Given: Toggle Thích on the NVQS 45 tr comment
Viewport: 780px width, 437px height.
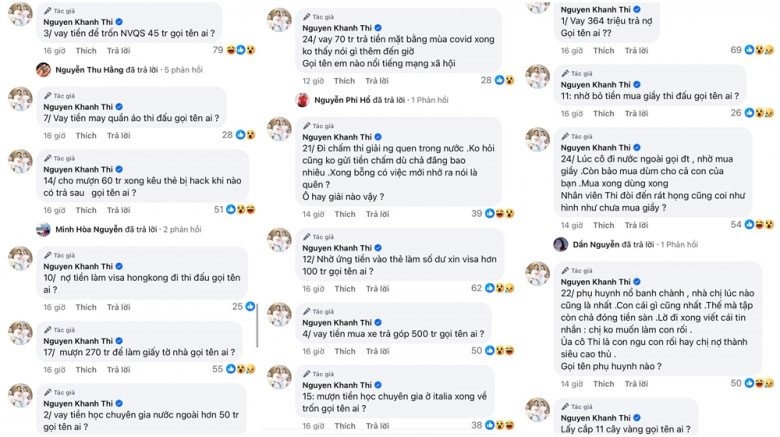Looking at the screenshot, I should [x=86, y=49].
